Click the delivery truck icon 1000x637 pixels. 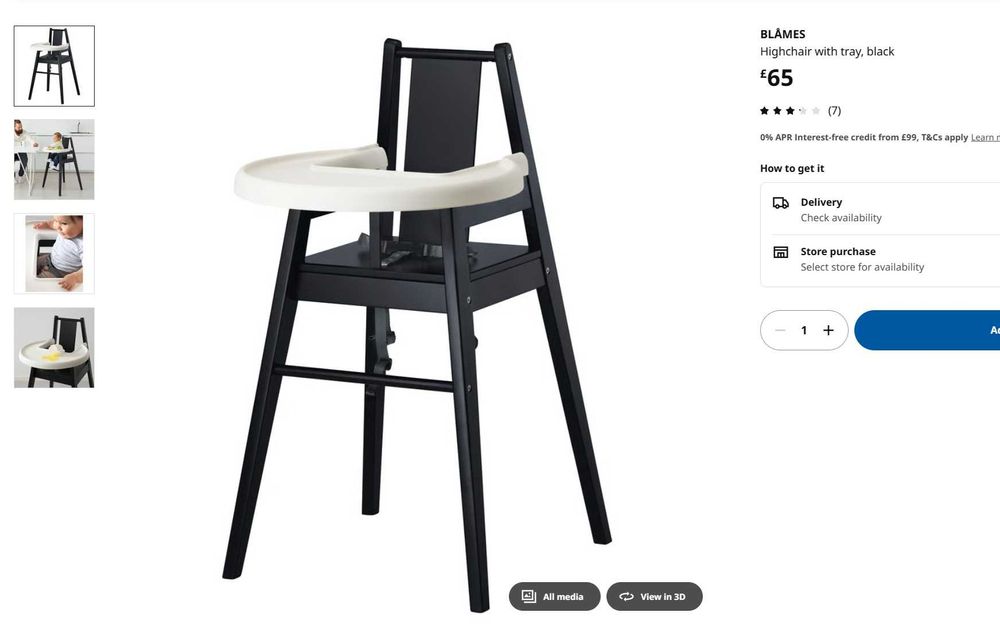[781, 203]
